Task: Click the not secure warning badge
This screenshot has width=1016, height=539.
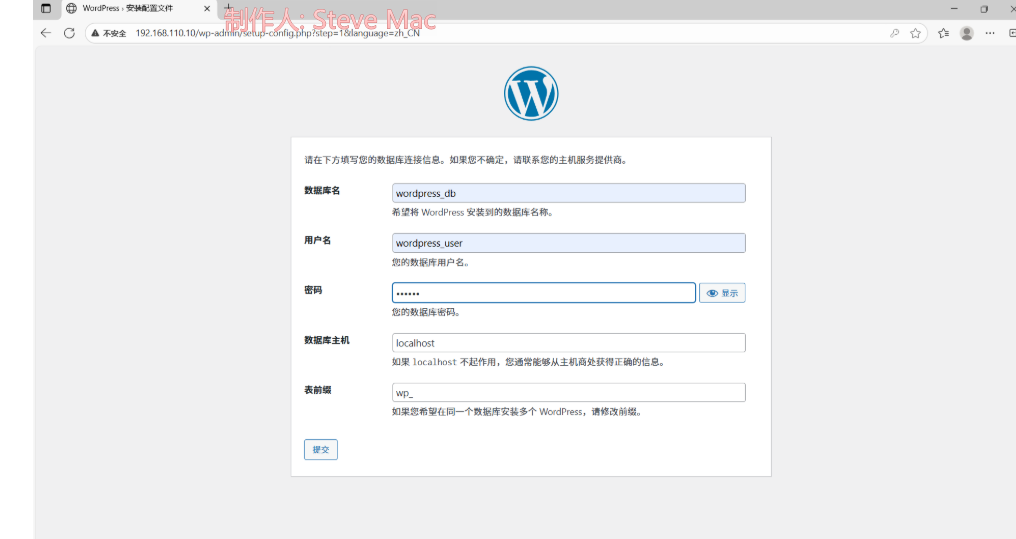Action: [x=109, y=33]
